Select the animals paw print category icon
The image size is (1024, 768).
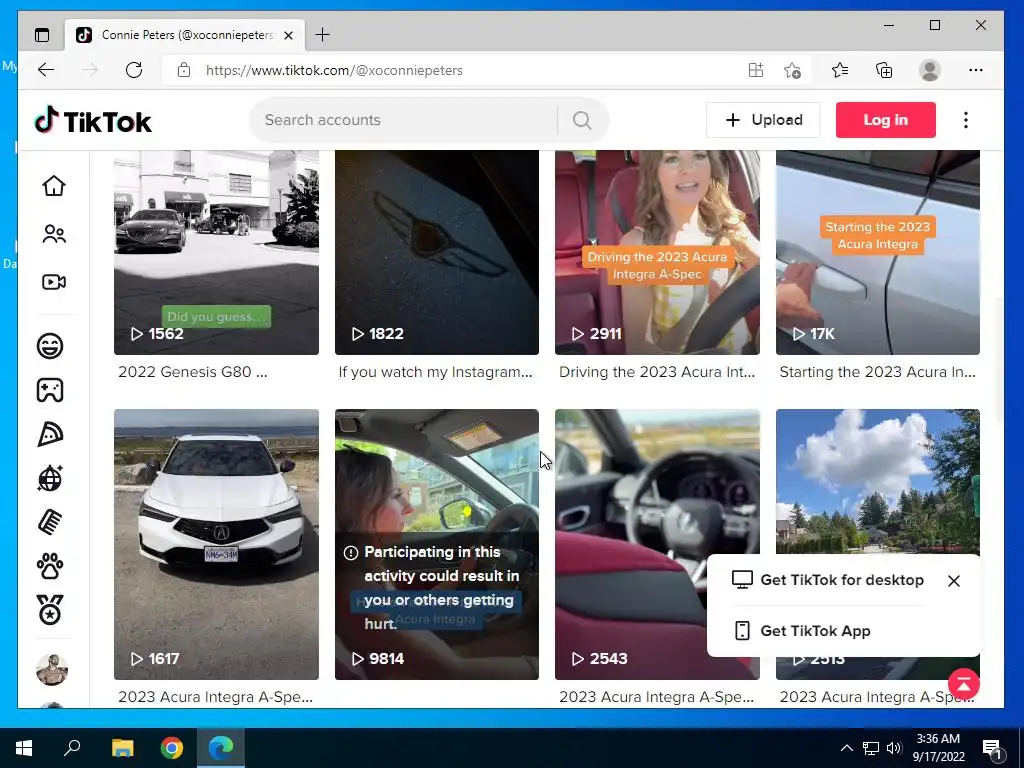click(50, 566)
